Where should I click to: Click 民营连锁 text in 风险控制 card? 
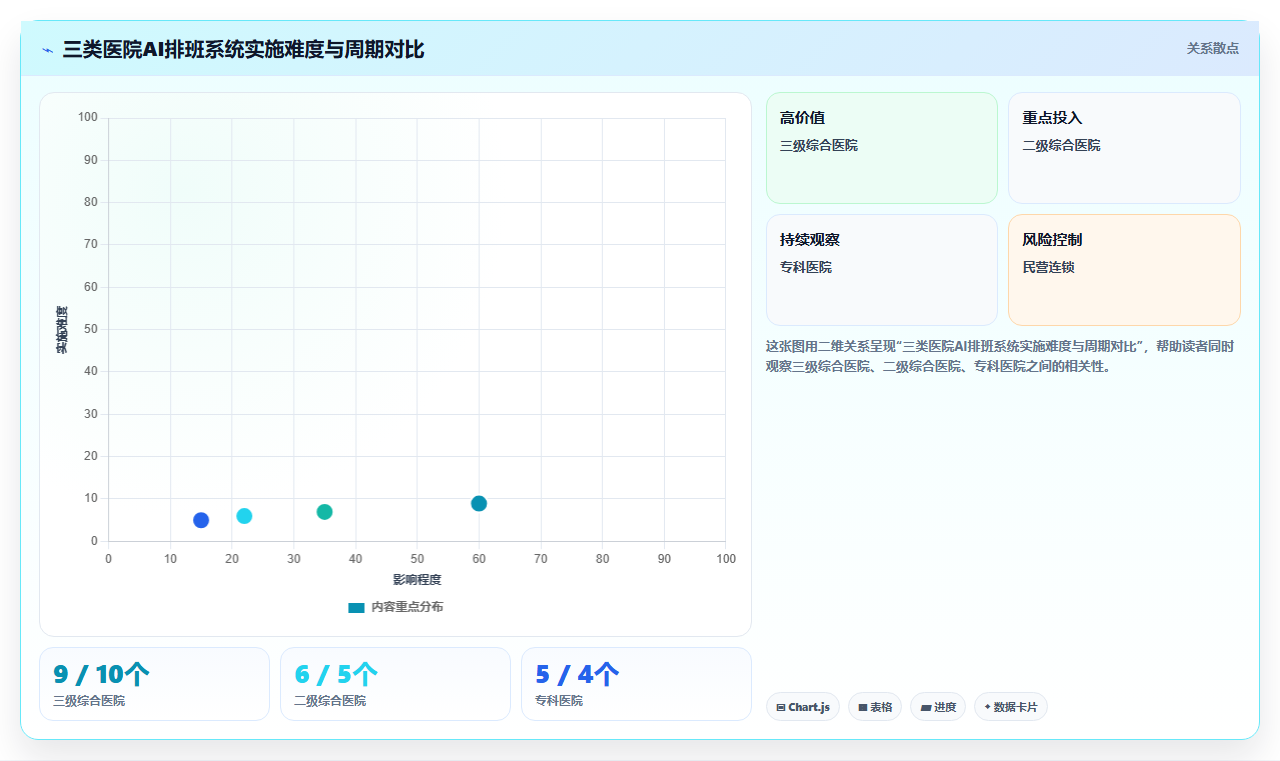click(x=1048, y=267)
